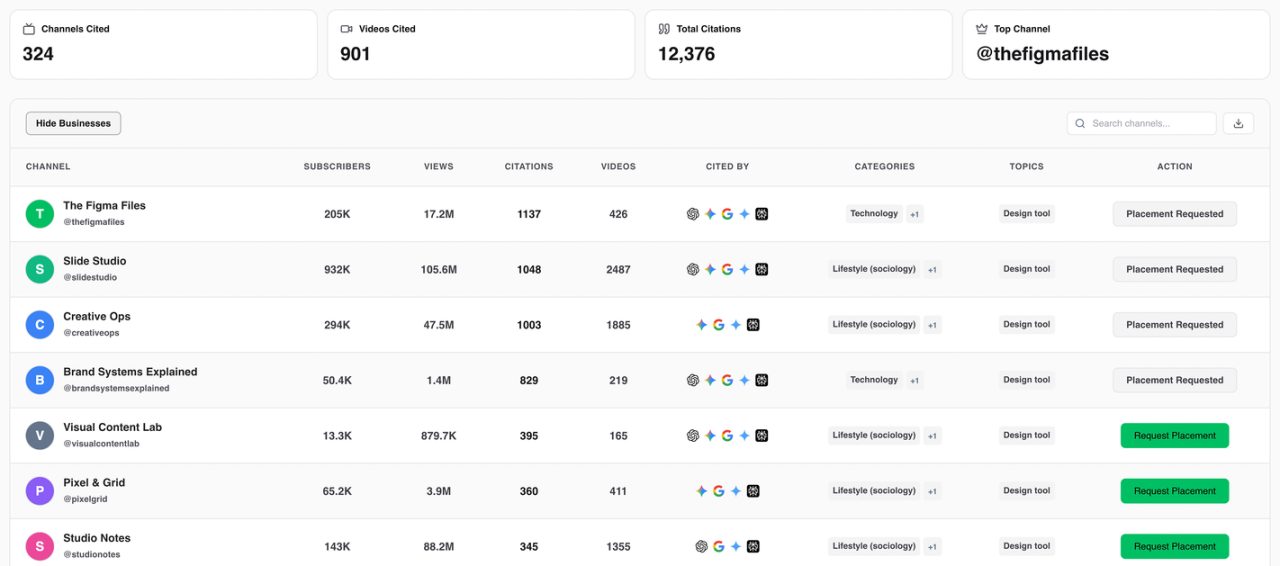Focus the Search channels input field
The height and width of the screenshot is (566, 1280).
(1142, 124)
